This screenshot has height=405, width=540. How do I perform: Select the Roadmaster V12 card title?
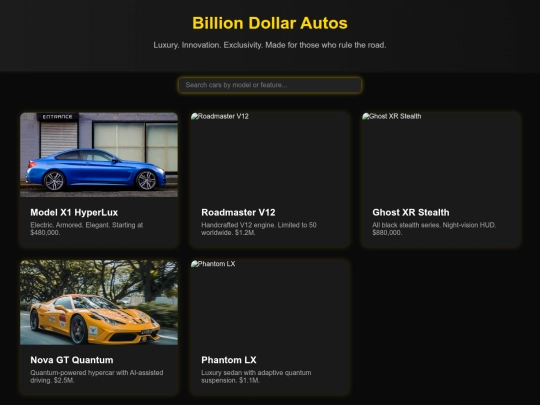click(x=238, y=212)
